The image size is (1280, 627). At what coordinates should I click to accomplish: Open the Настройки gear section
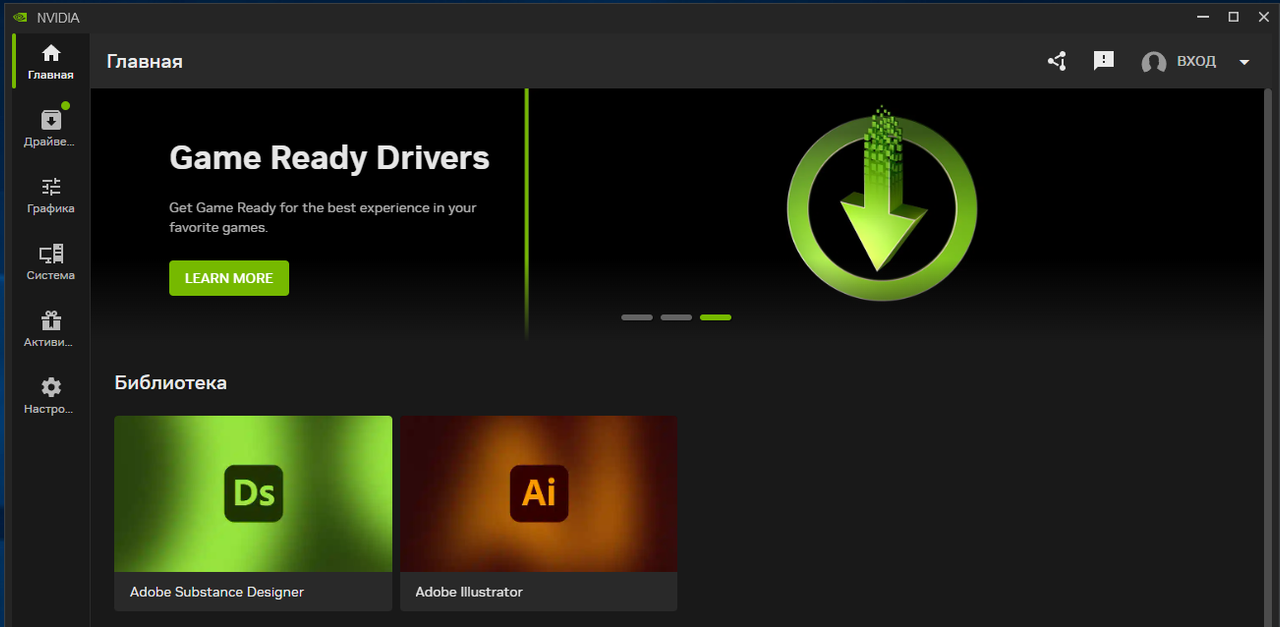point(51,395)
